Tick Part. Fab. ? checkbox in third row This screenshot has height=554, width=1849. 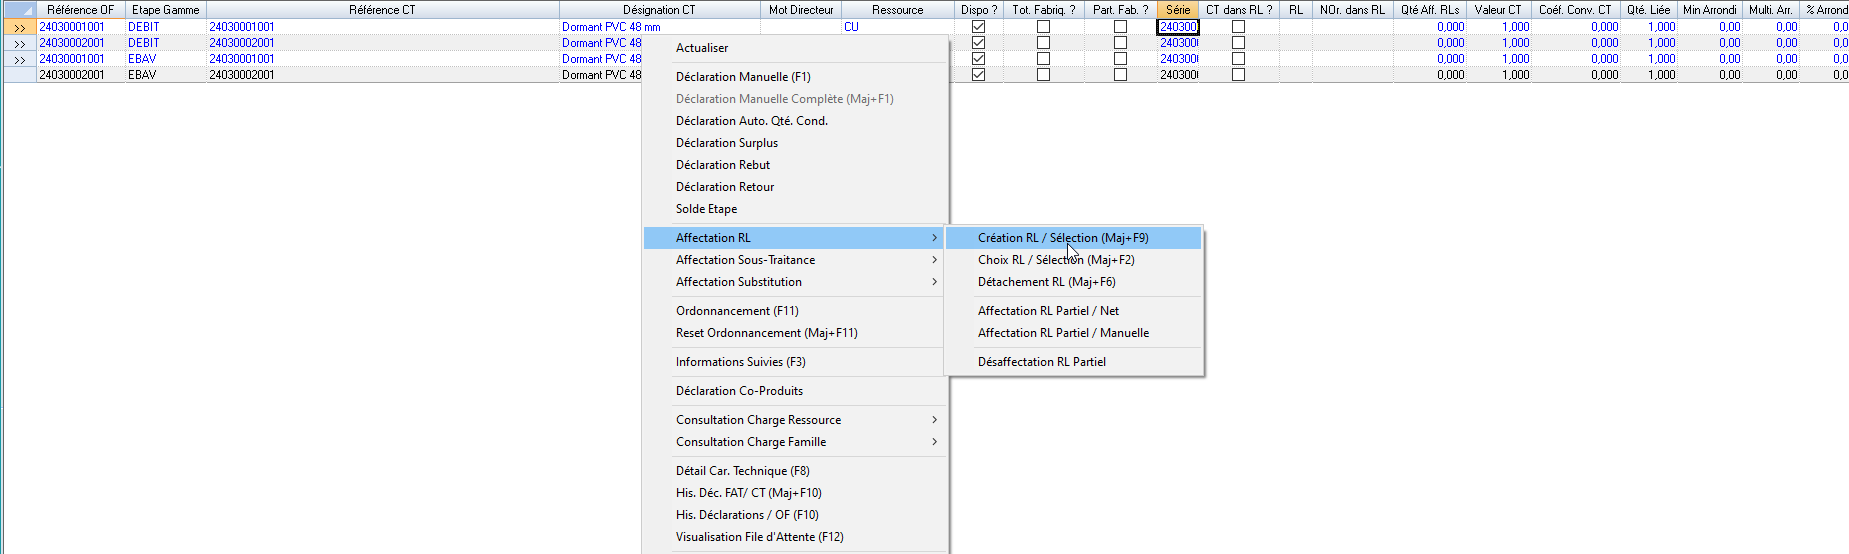click(x=1120, y=59)
